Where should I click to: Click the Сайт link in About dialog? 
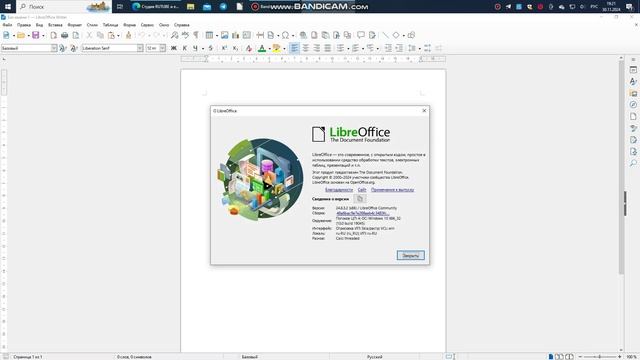pyautogui.click(x=362, y=190)
